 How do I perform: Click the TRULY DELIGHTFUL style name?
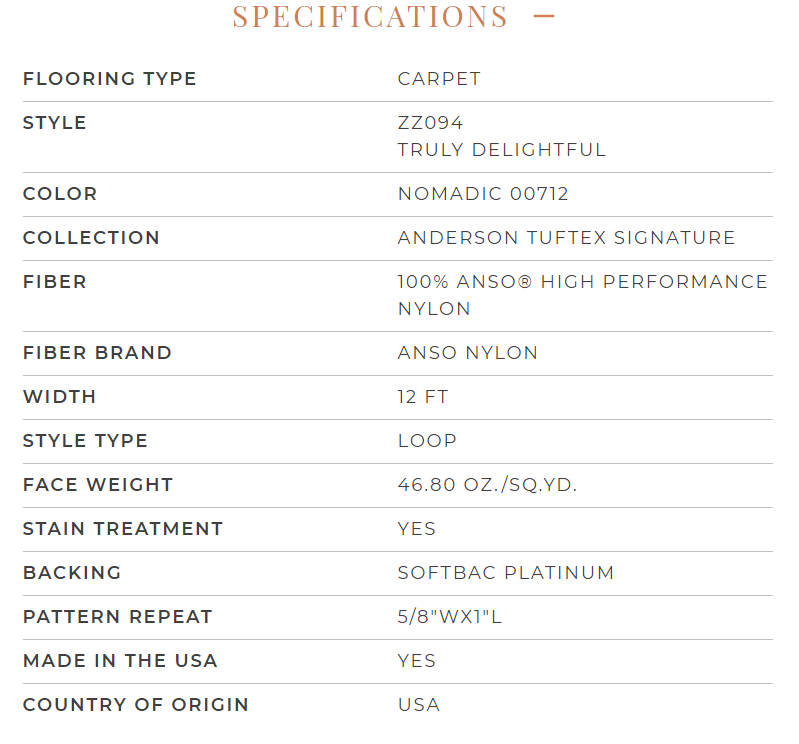pyautogui.click(x=502, y=150)
